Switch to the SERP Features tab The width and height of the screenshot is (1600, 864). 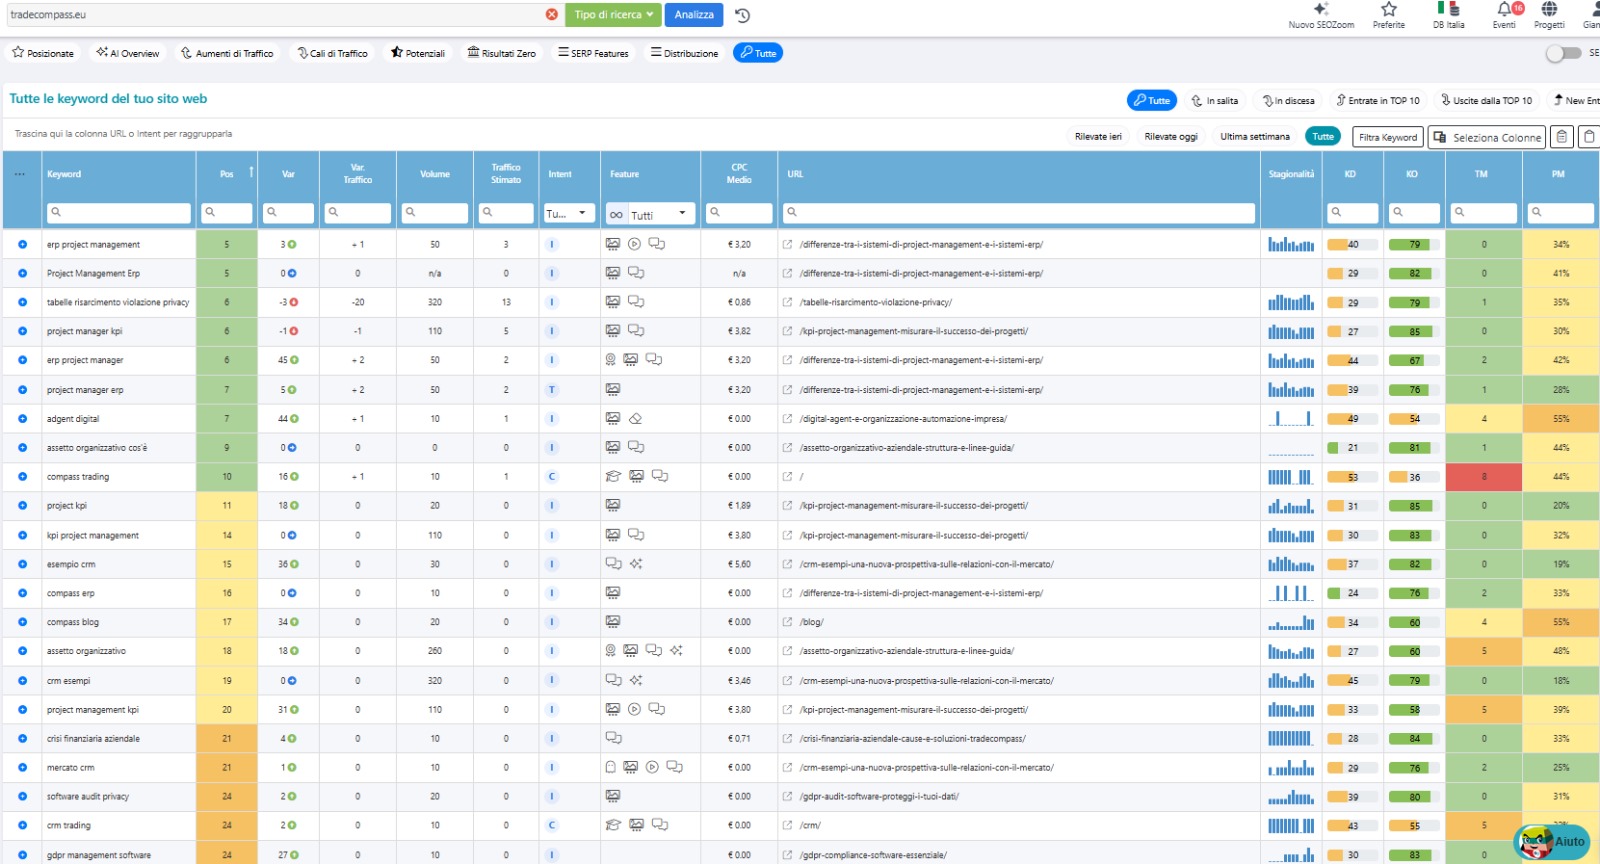[594, 53]
